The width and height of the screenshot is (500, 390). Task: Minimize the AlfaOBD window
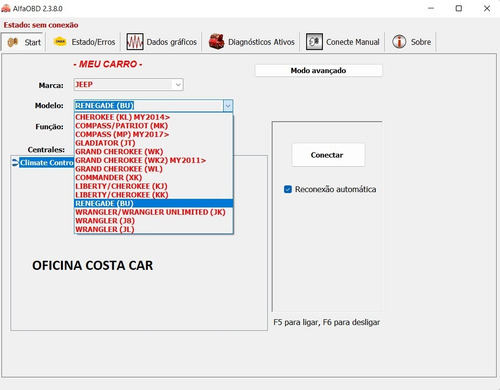(x=431, y=8)
